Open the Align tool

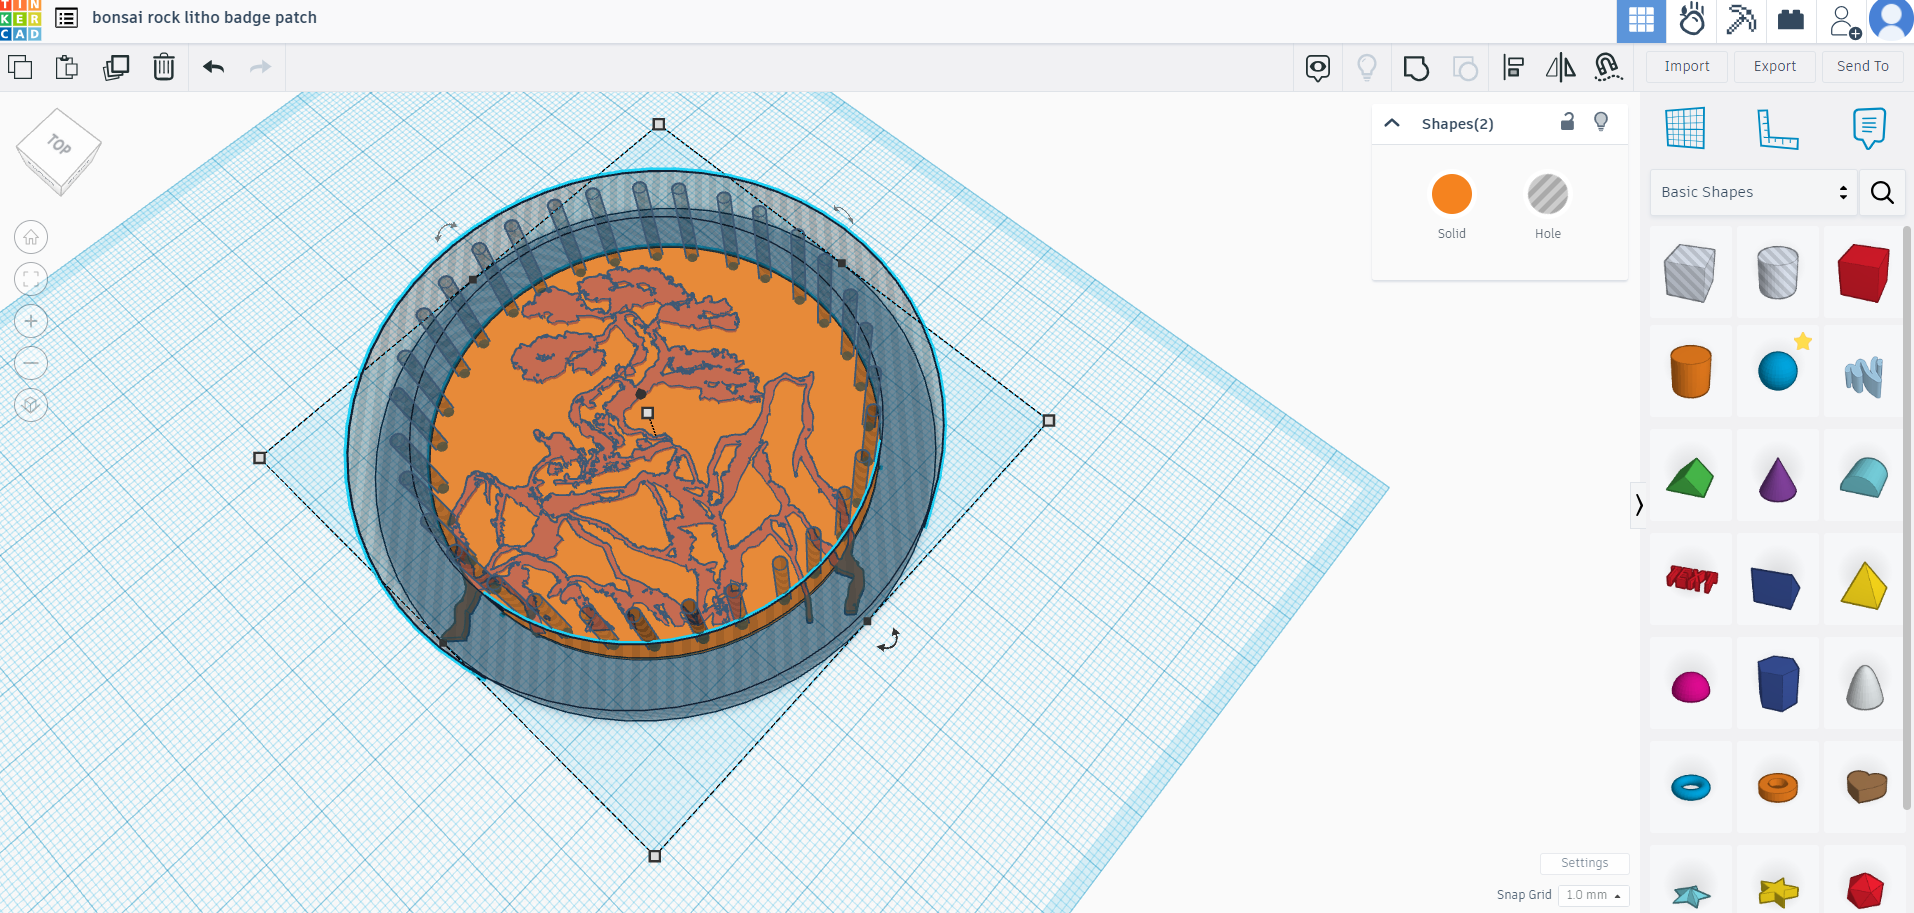[x=1514, y=67]
